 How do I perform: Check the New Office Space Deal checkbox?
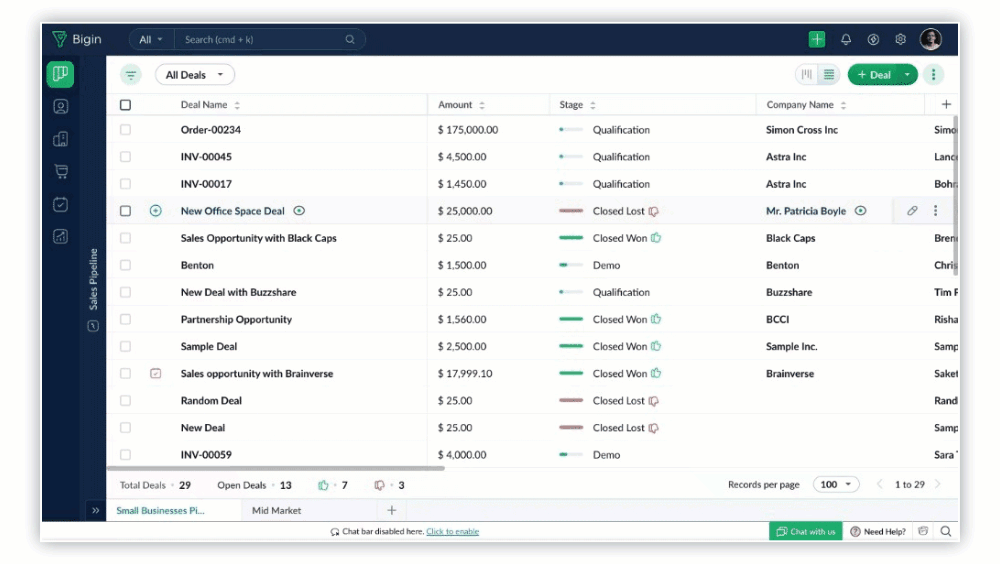pos(126,211)
